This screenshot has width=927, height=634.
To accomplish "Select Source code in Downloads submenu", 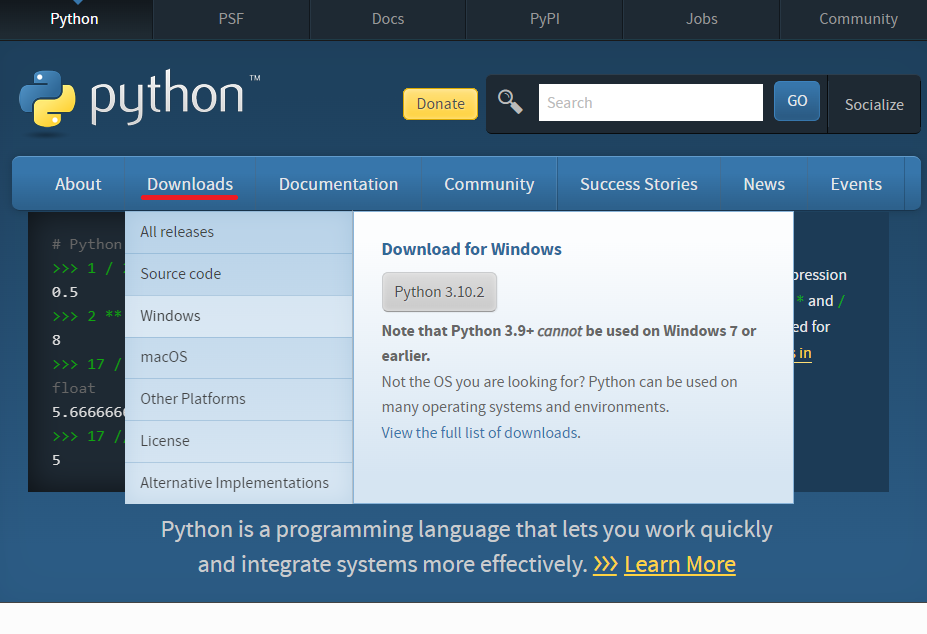I will (x=239, y=274).
